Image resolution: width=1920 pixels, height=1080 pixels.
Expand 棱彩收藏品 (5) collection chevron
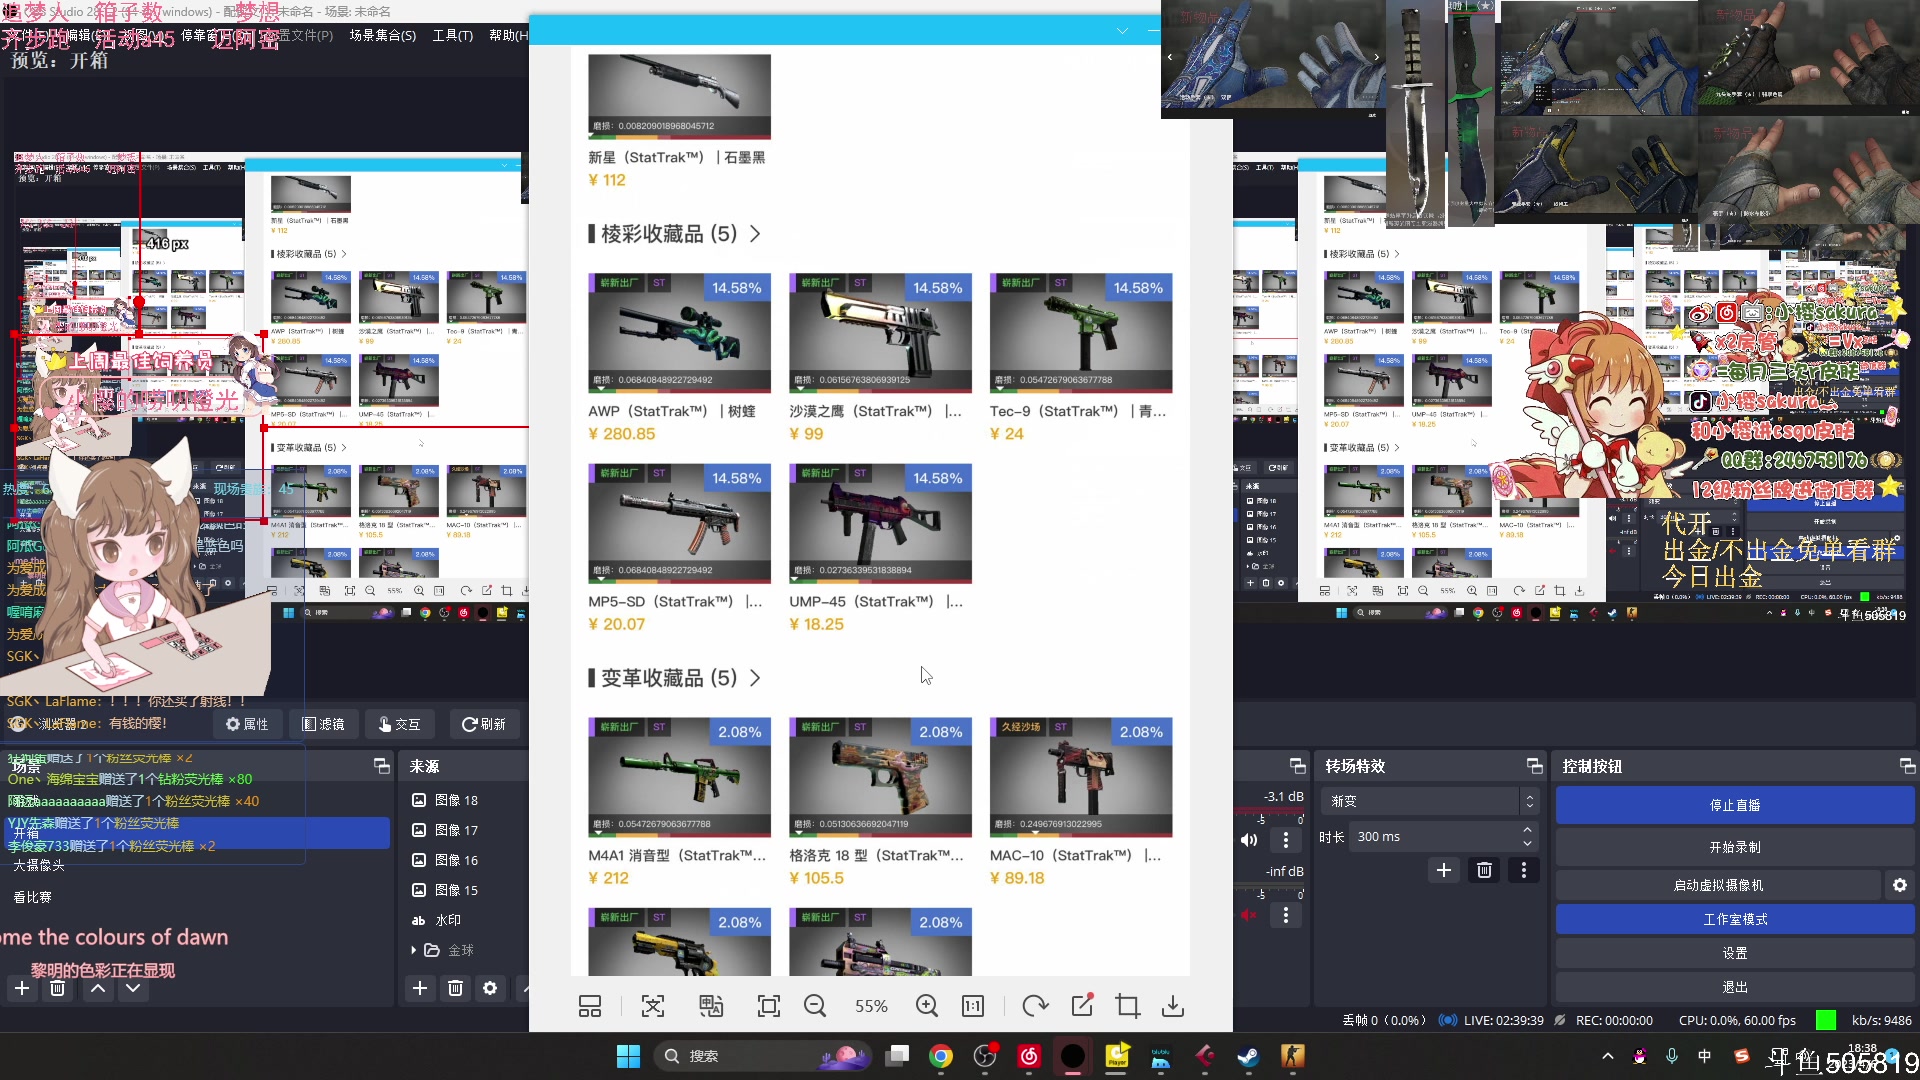point(755,234)
